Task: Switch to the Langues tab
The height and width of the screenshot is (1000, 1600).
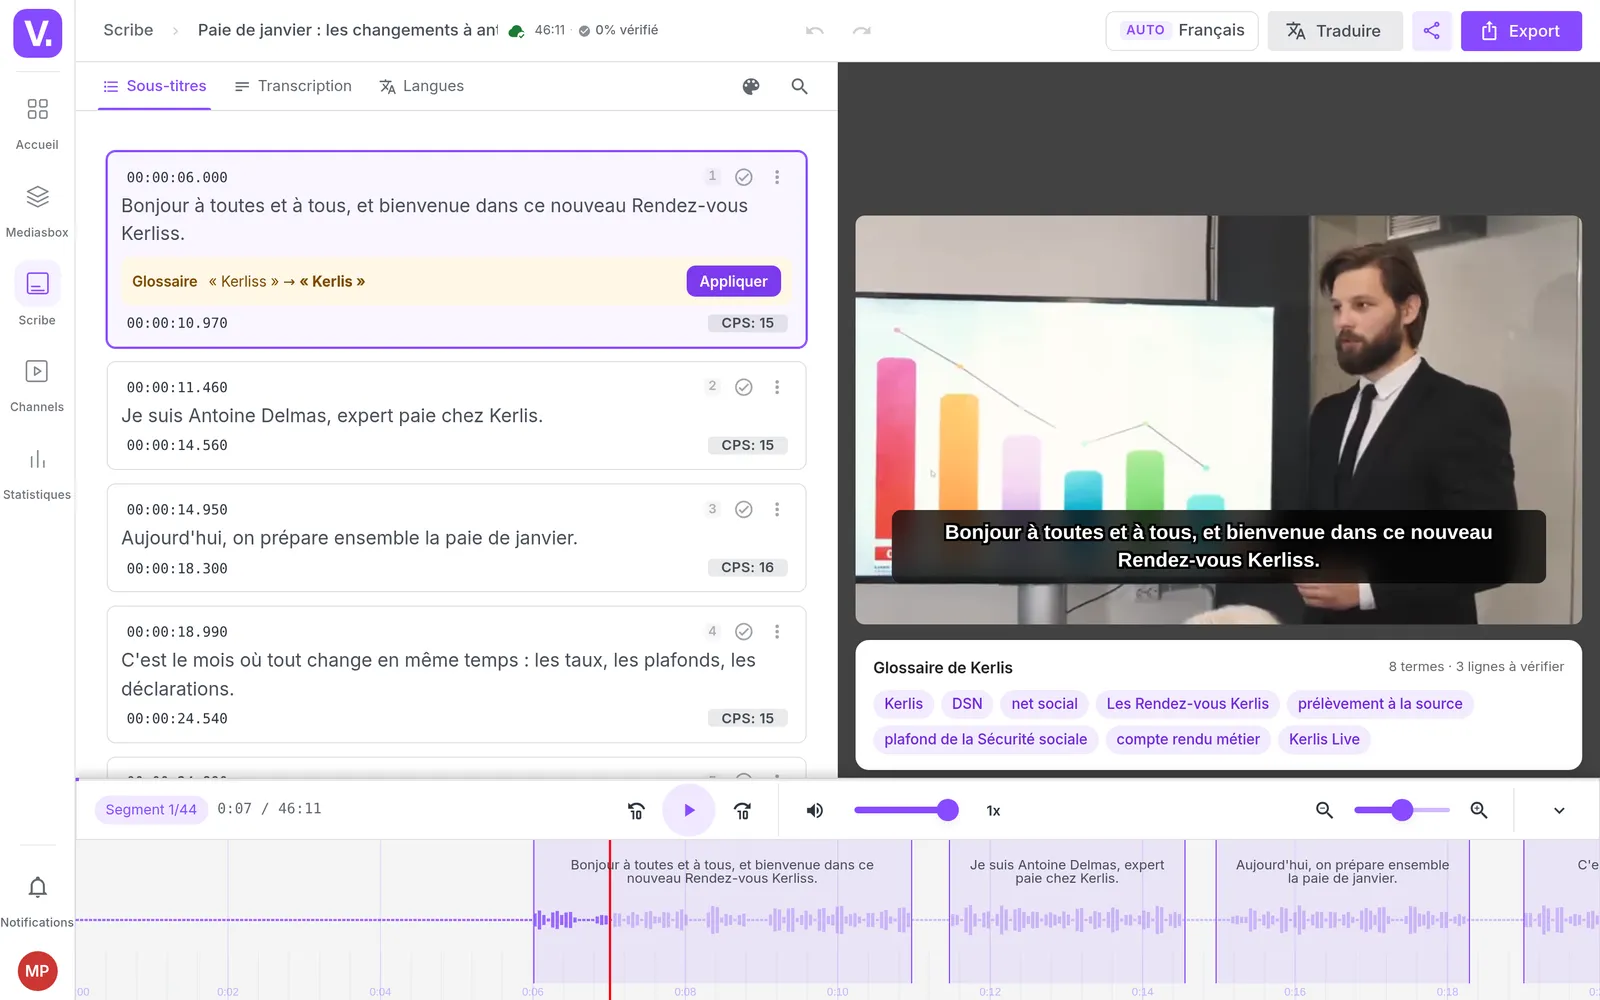Action: [421, 87]
